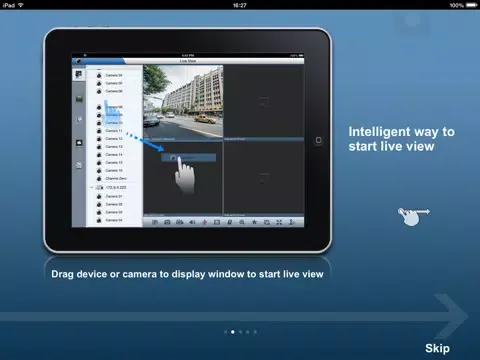
Task: Tap the 'Intelligent way to start live view' heading
Action: point(402,139)
